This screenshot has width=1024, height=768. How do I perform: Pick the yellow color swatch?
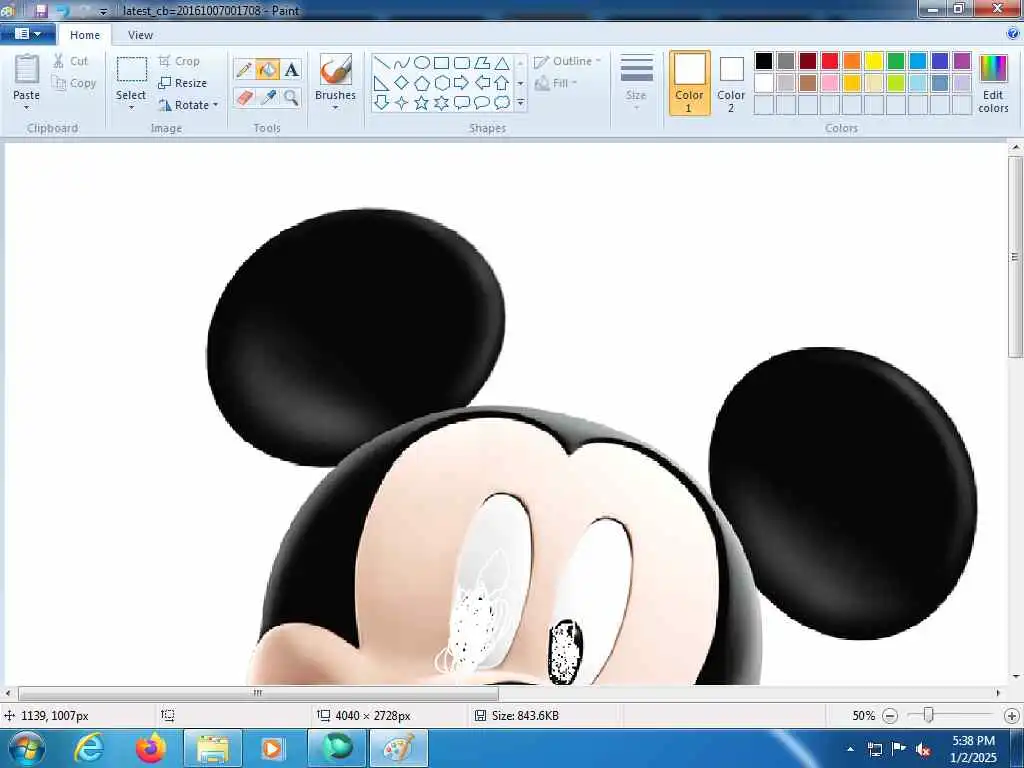(874, 61)
